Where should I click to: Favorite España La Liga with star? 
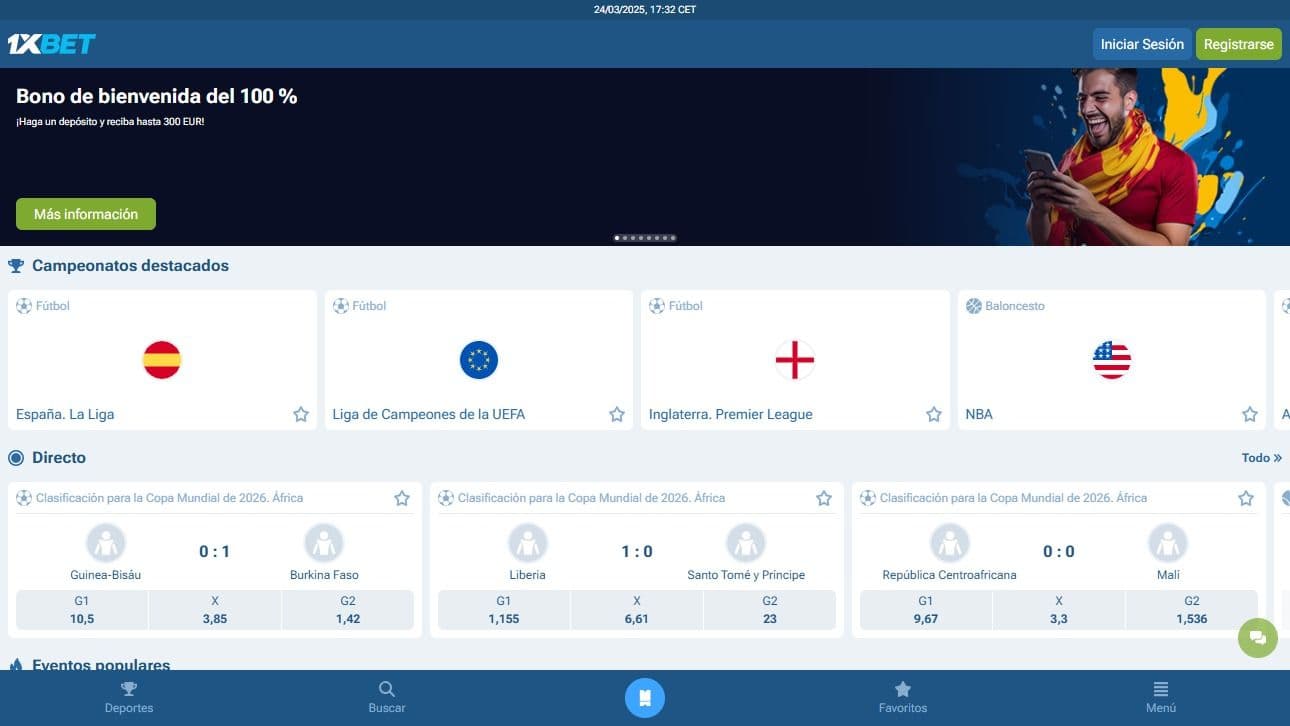tap(301, 414)
